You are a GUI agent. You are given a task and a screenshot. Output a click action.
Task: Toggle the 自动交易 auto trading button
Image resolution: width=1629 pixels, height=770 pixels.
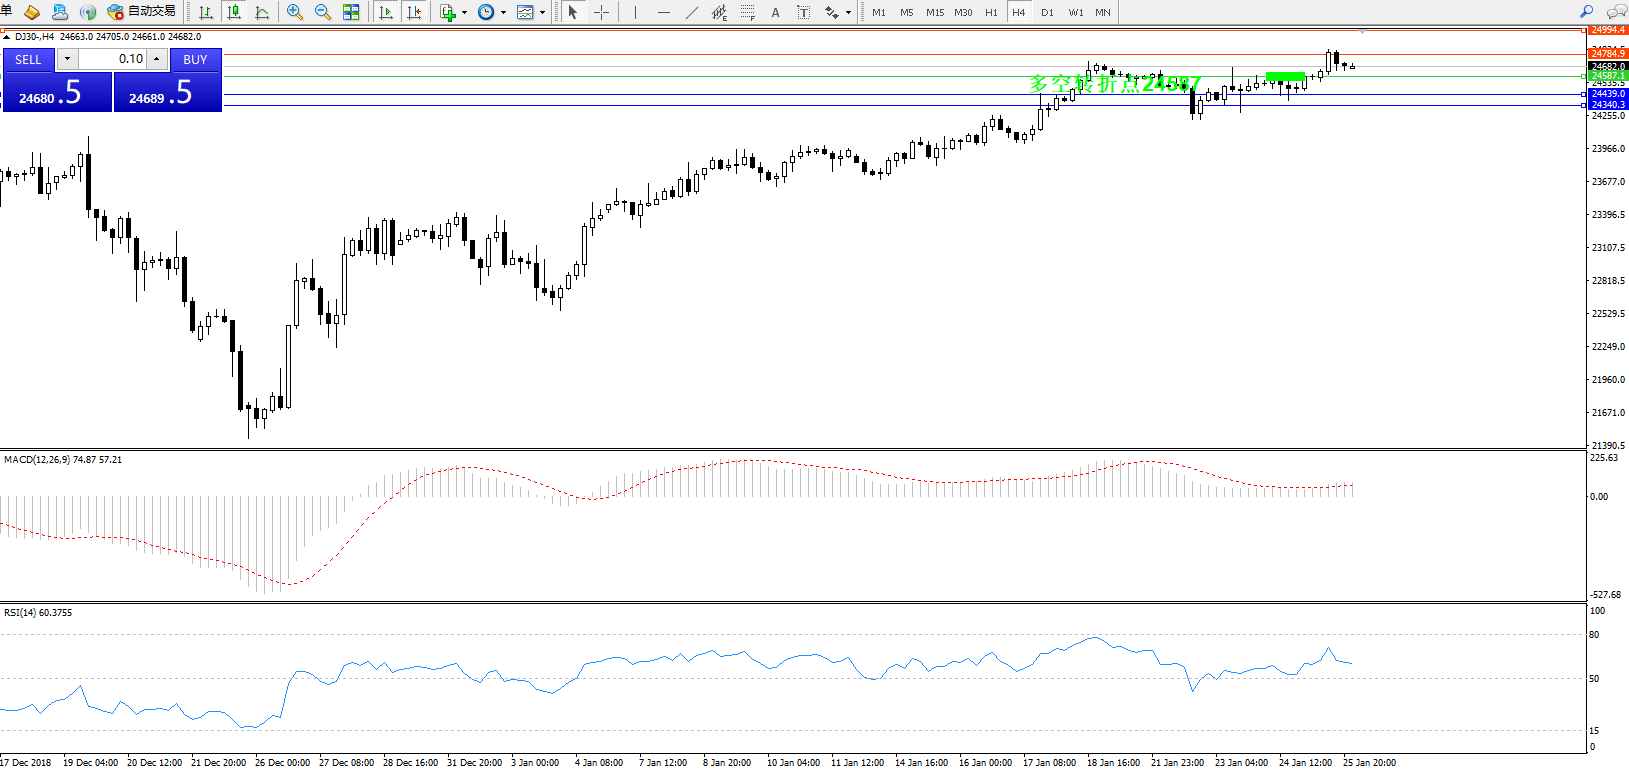coord(142,12)
